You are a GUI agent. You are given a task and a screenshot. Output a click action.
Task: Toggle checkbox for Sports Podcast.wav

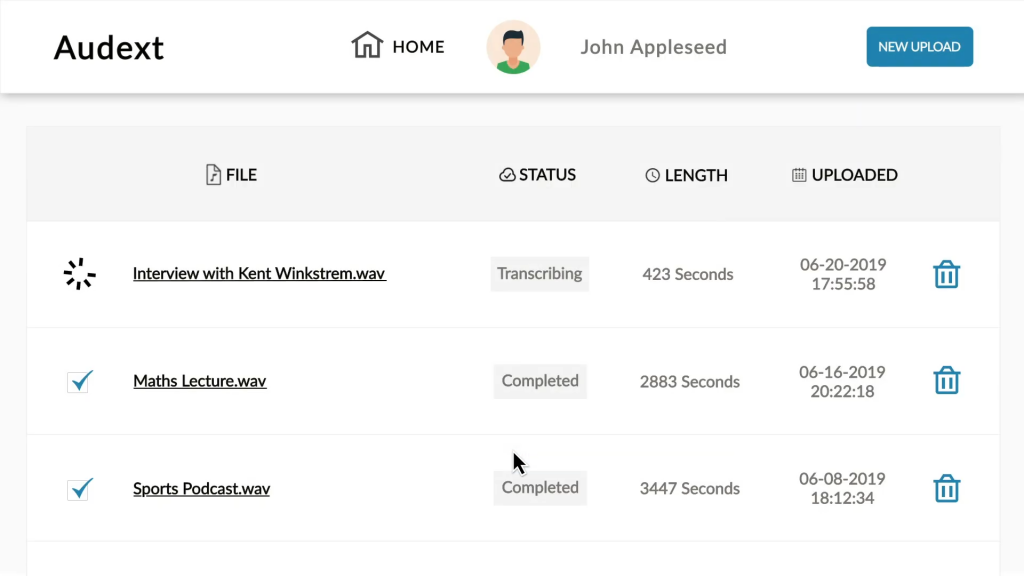click(80, 489)
